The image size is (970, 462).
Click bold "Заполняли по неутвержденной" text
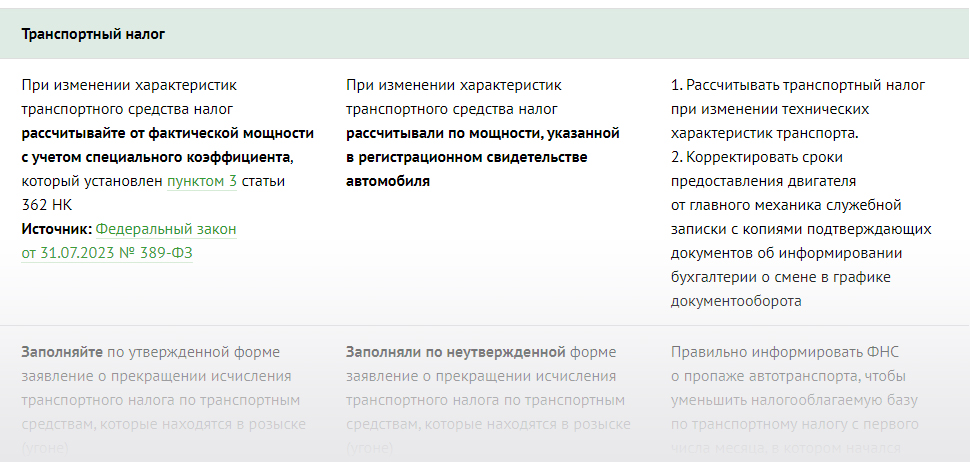pos(455,352)
